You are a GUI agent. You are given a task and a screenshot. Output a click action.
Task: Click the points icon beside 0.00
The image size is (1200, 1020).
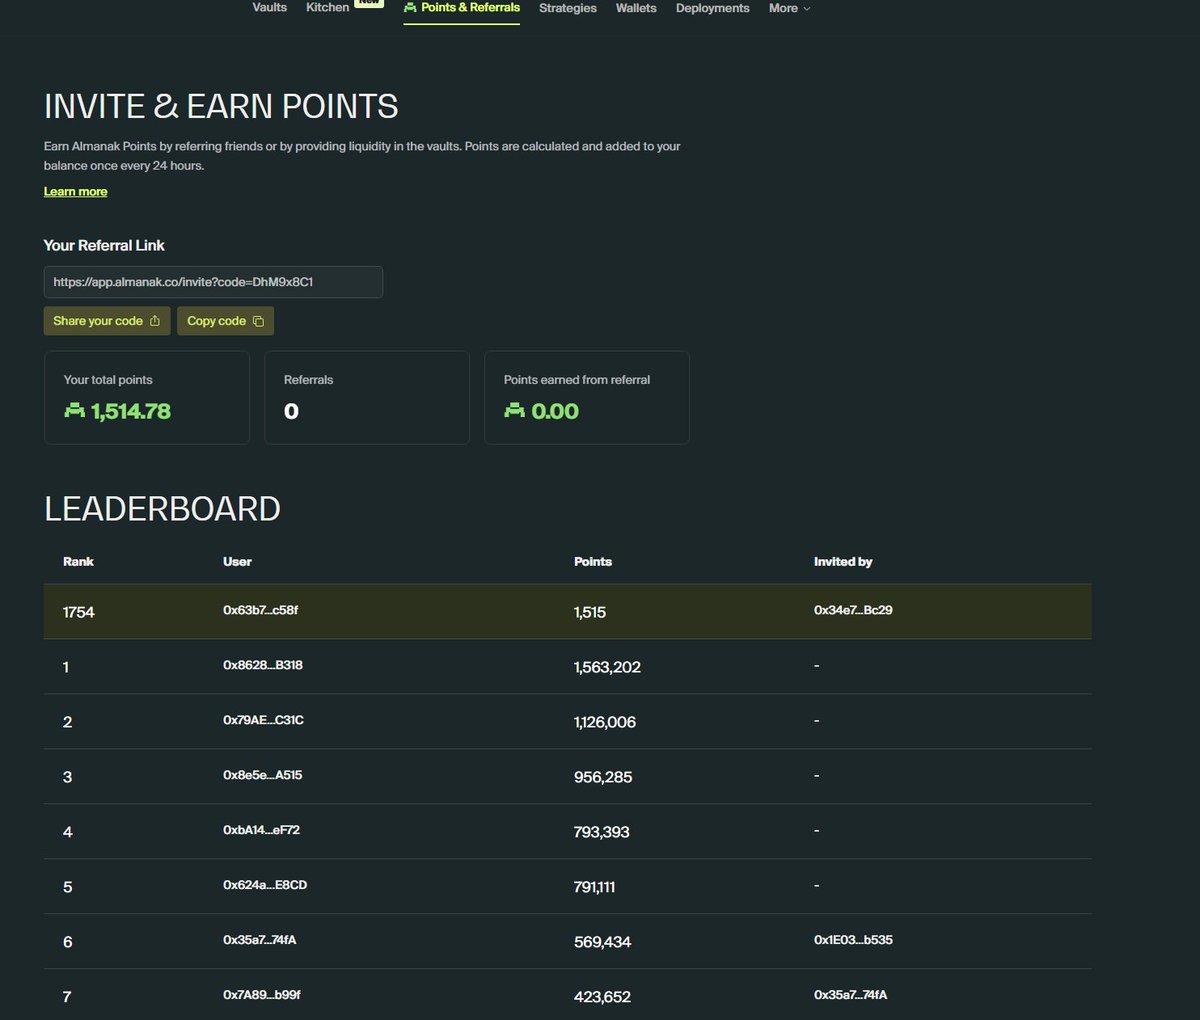[514, 411]
